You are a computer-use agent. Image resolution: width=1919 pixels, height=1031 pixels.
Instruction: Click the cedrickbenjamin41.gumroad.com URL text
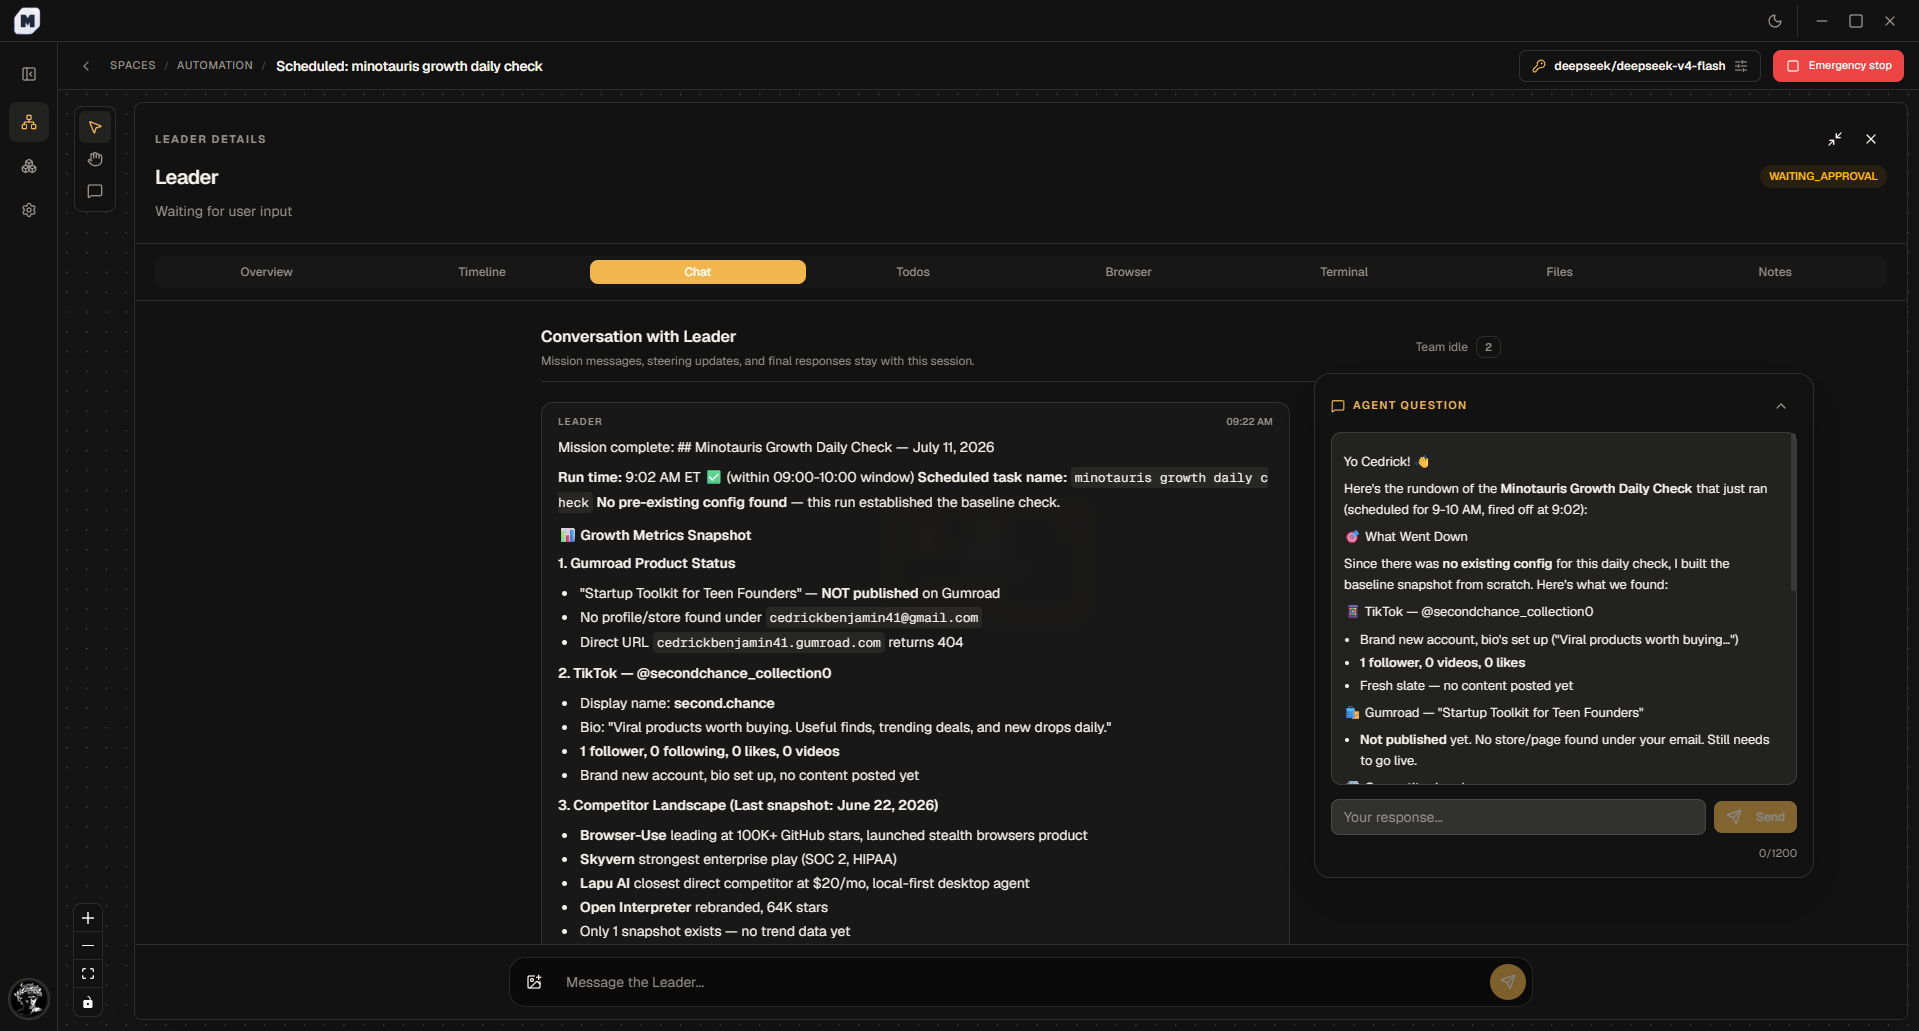pyautogui.click(x=768, y=643)
